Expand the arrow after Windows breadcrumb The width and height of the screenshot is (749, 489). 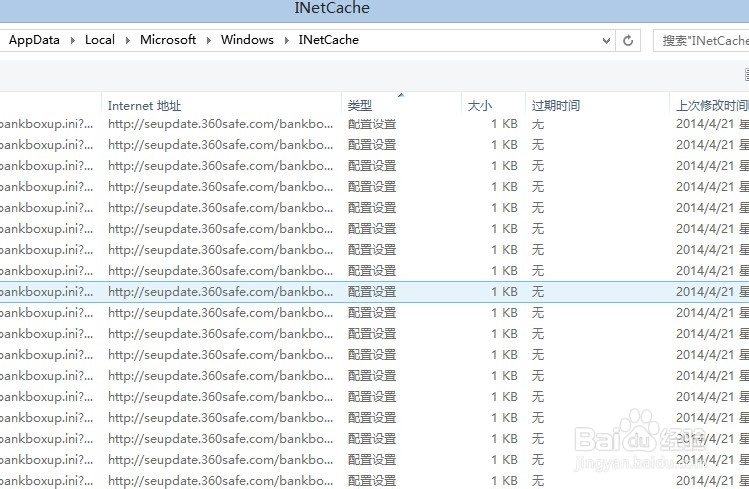[287, 41]
